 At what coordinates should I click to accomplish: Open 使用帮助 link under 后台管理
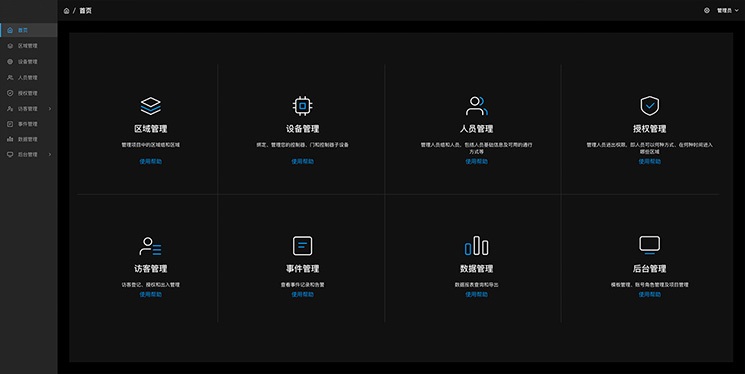(x=649, y=295)
